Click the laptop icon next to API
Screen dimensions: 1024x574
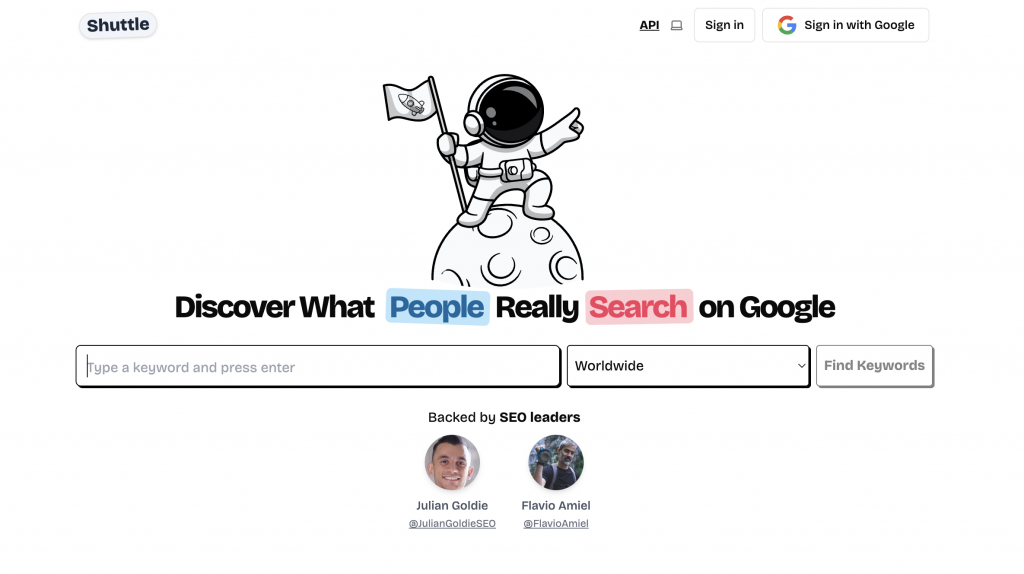point(677,25)
